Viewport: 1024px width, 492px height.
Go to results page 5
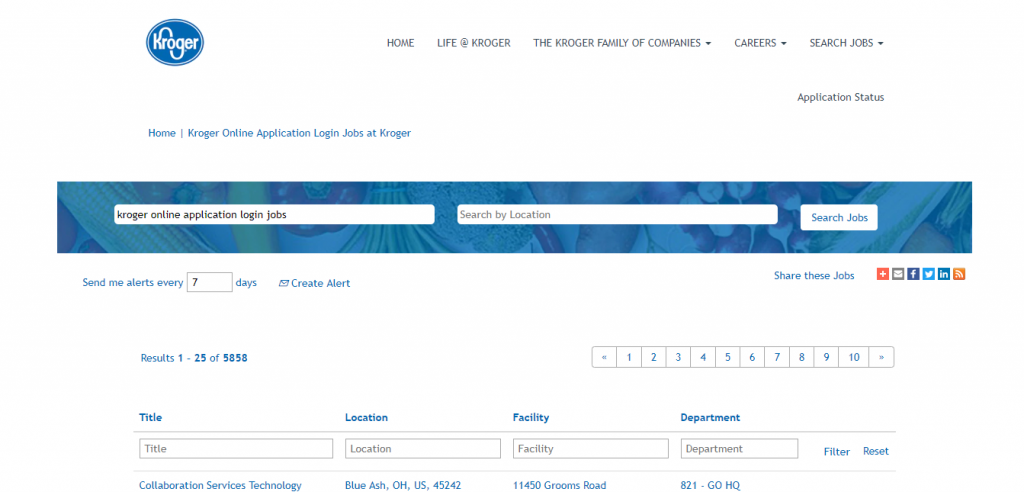coord(728,357)
